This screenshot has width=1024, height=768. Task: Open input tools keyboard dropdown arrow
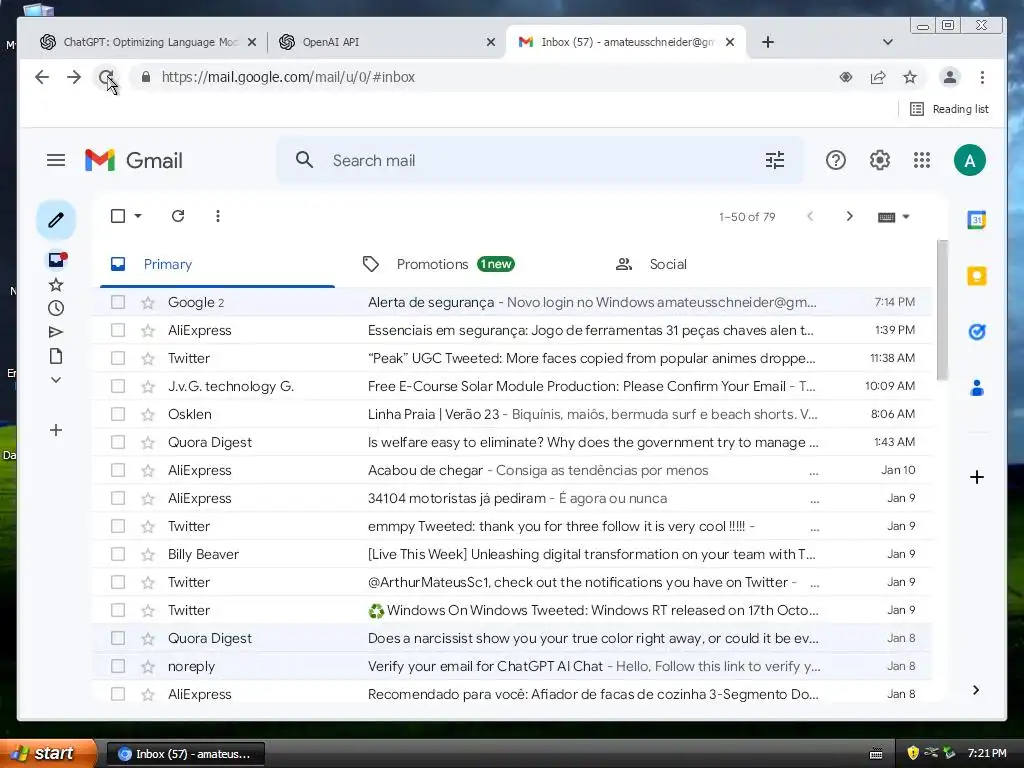(906, 217)
